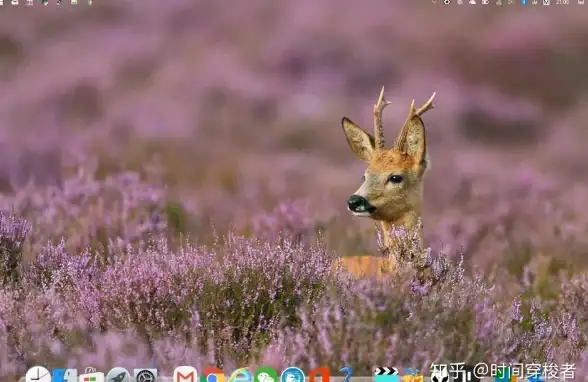Click the 21:00 clock in top bar
Screen dimensions: 588x382
(562, 2)
